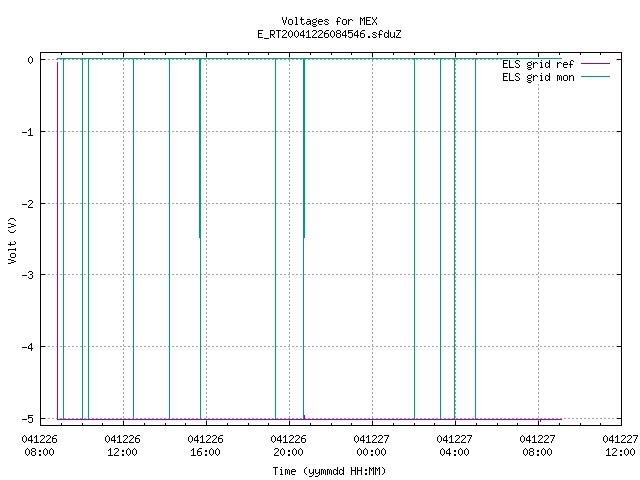Click the x-axis label 041226 12:00
640x480 pixels.
(x=122, y=446)
